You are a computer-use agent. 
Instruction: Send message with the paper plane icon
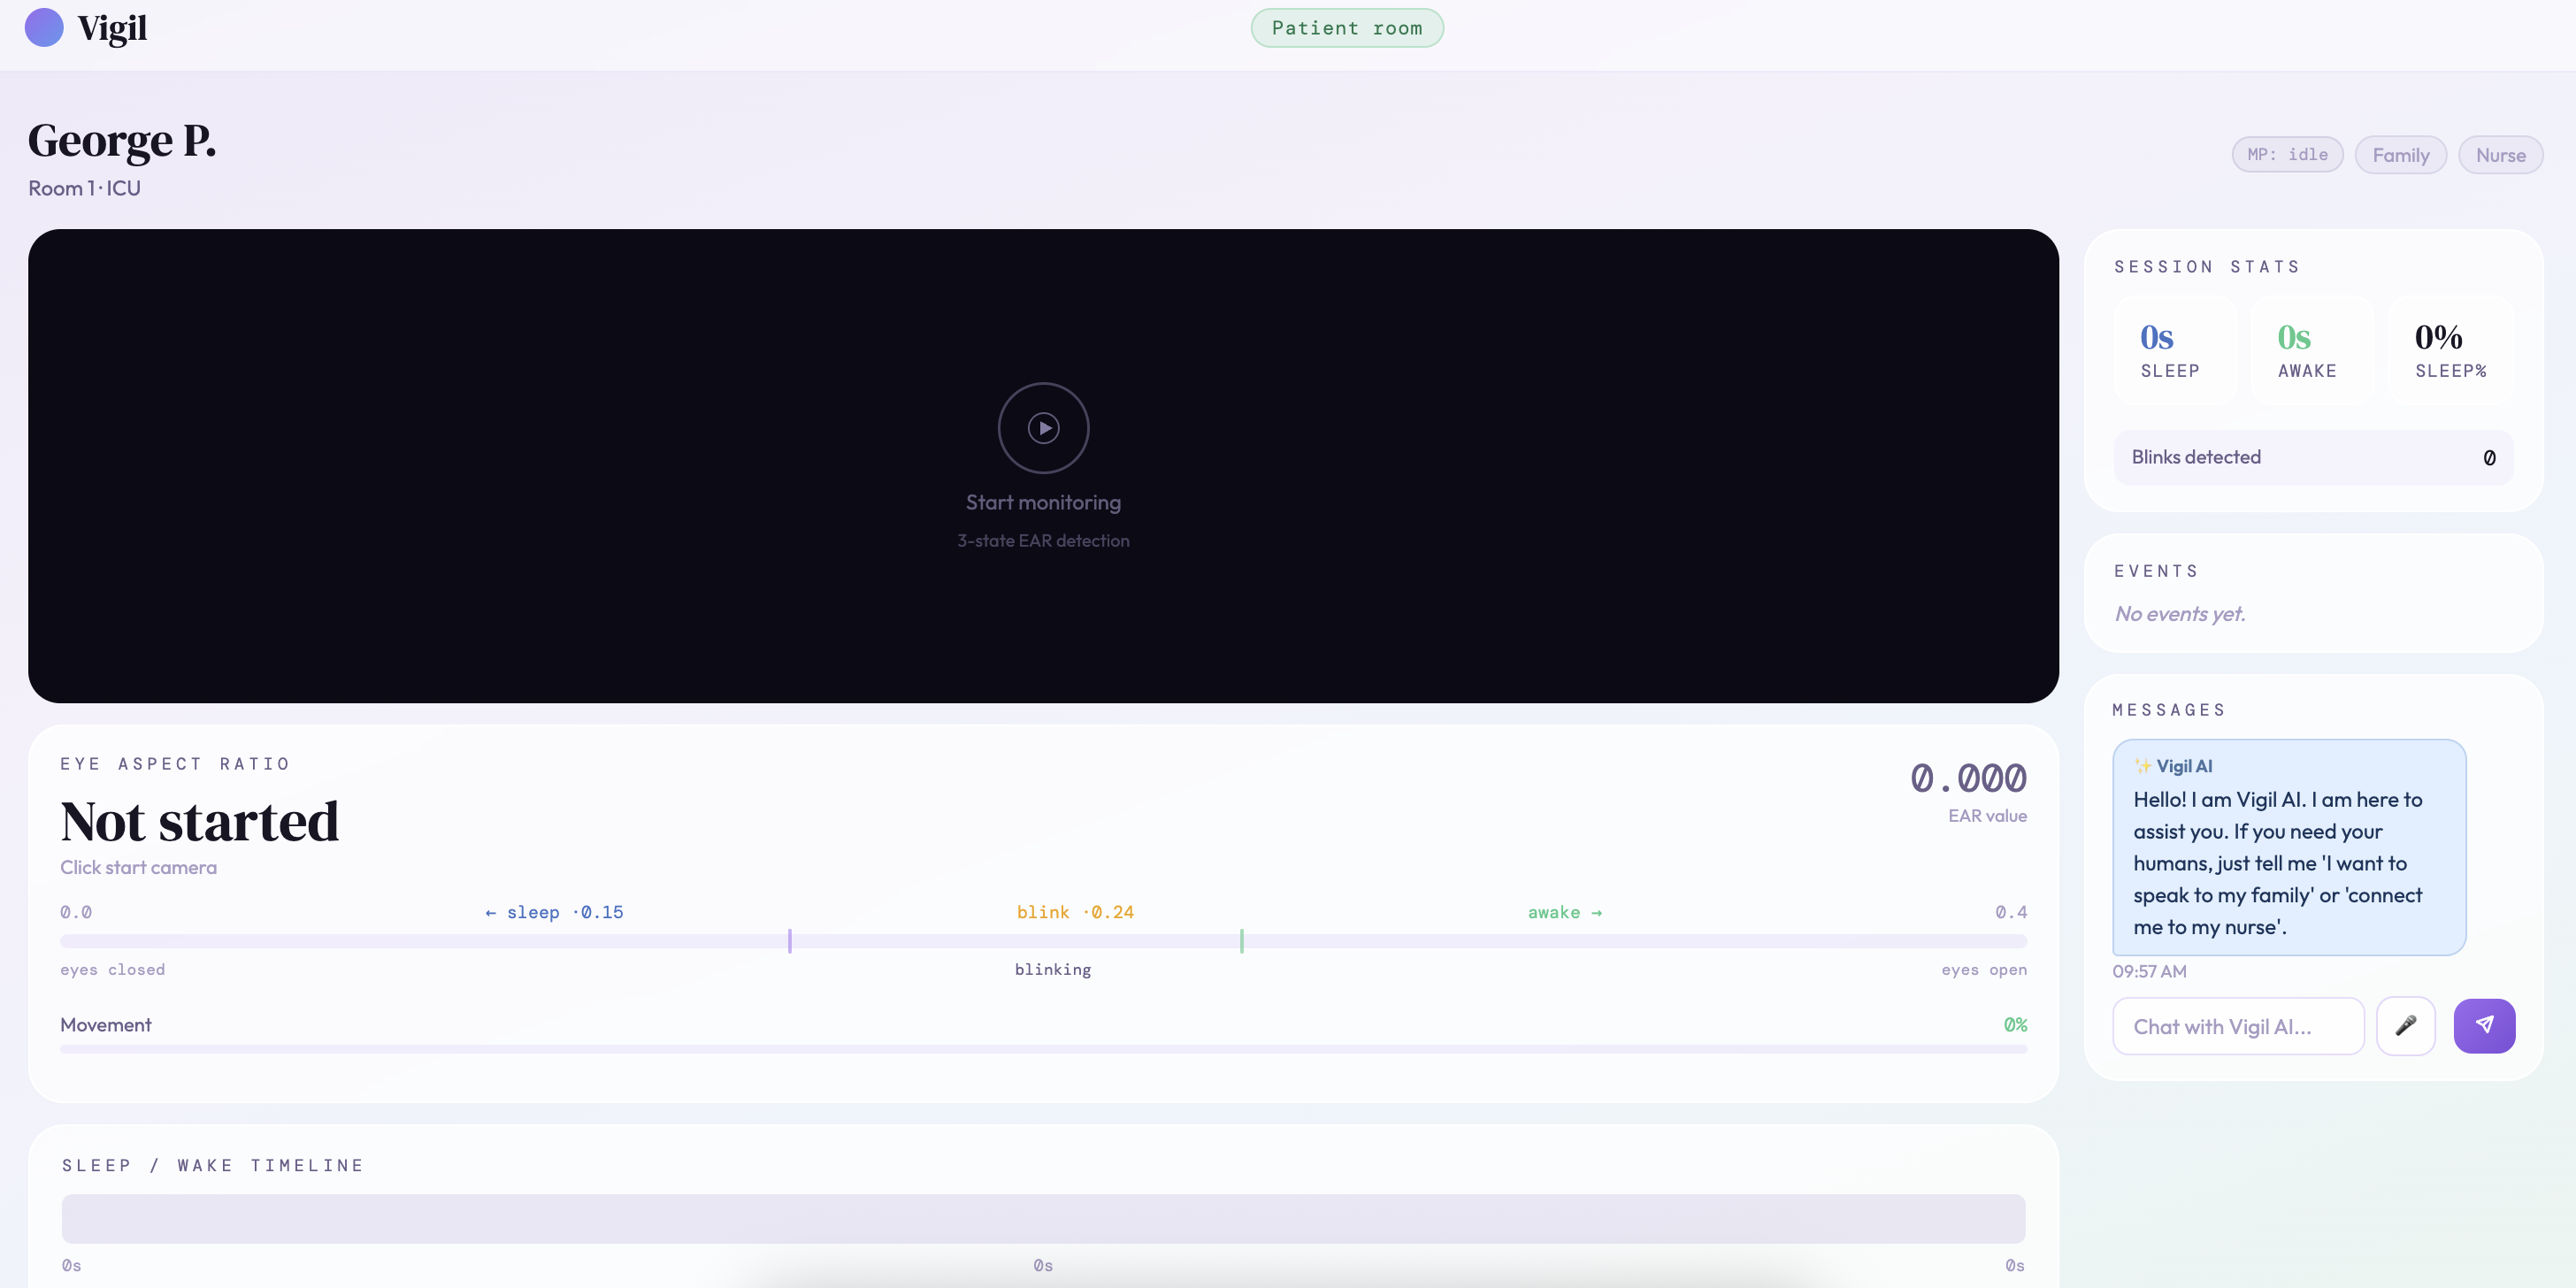(2484, 1026)
